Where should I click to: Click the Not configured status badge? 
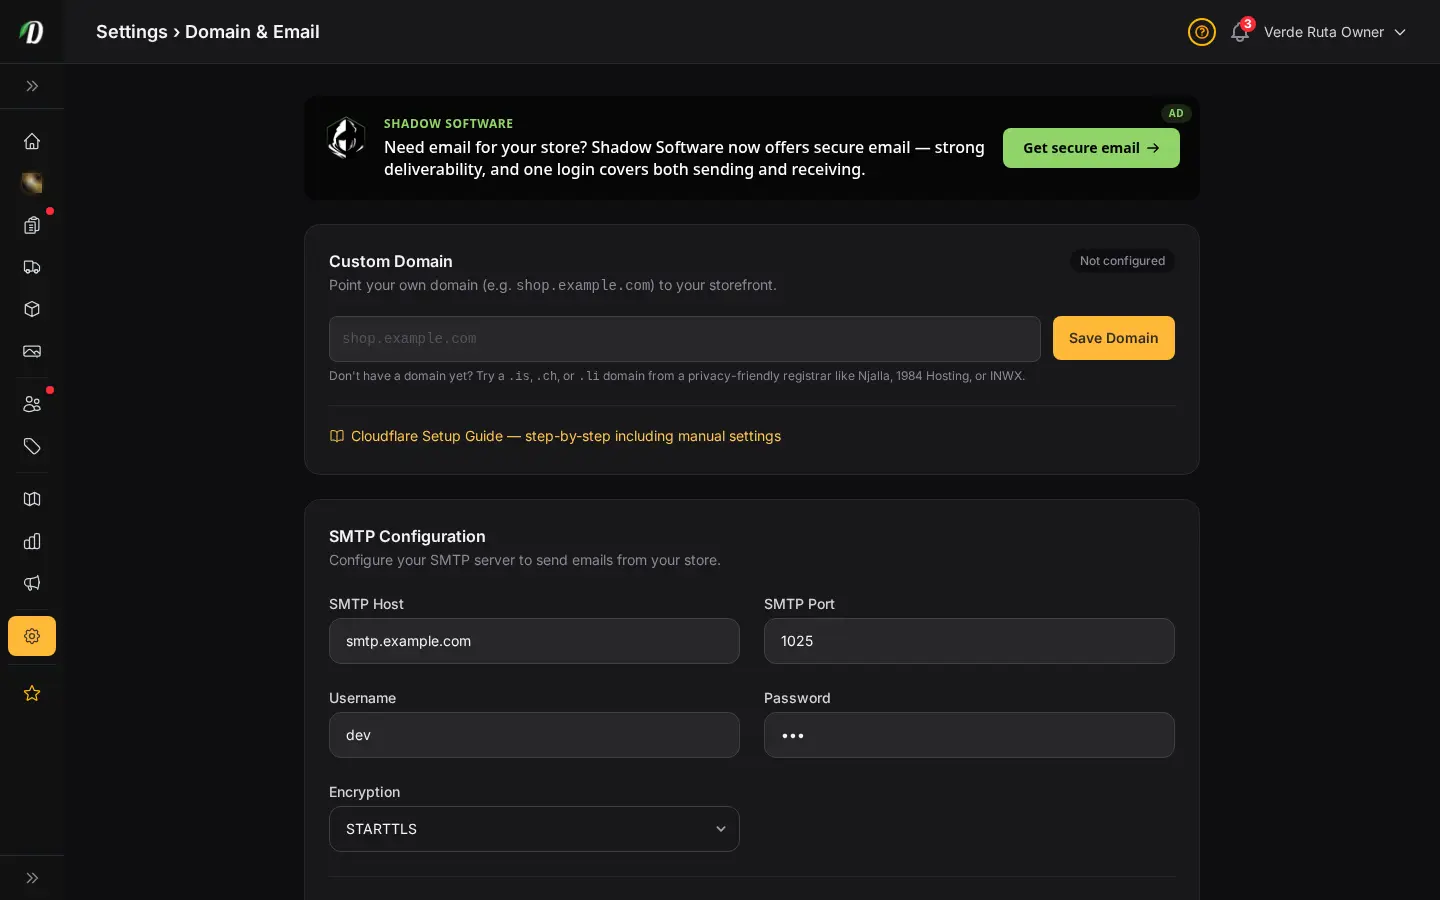1122,261
